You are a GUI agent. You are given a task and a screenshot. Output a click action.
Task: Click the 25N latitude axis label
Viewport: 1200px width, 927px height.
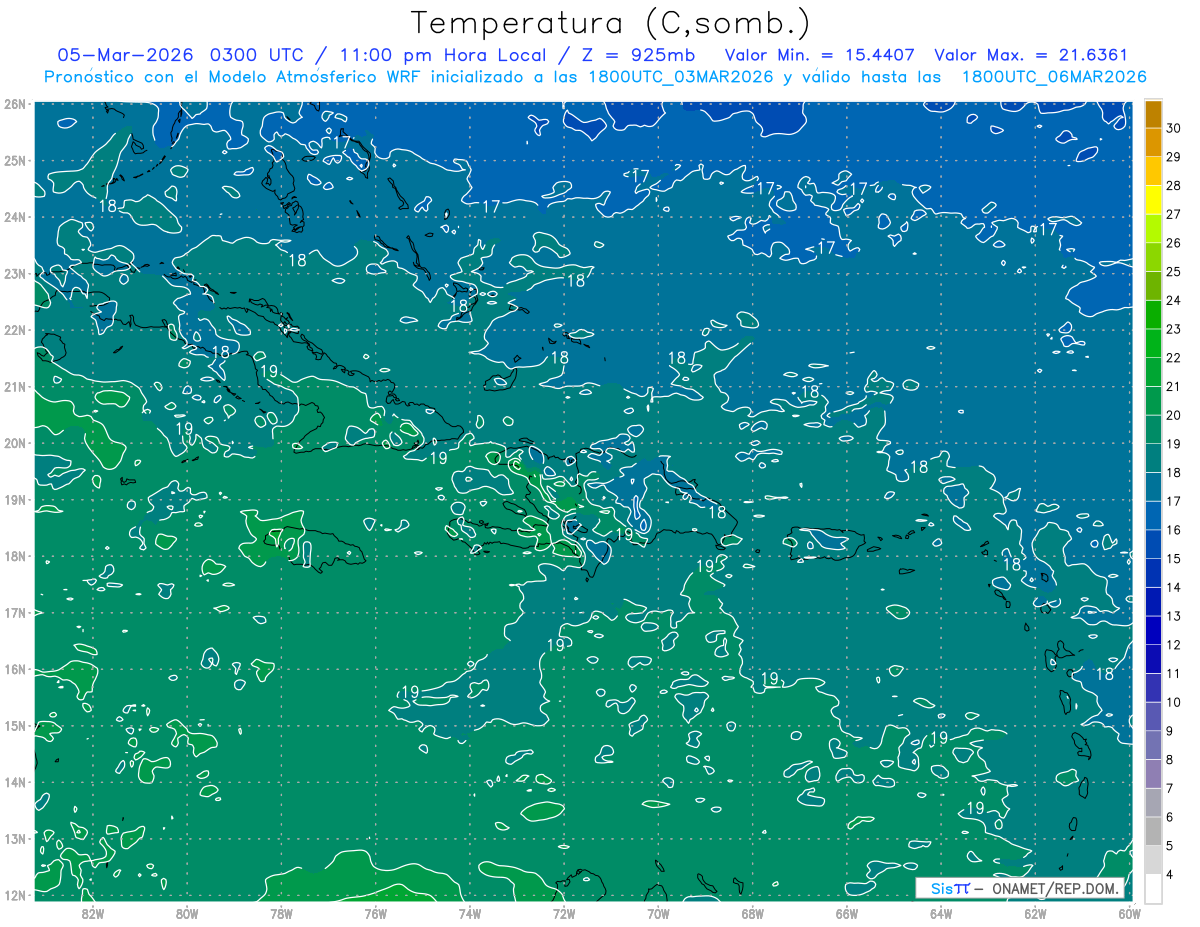[x=14, y=160]
